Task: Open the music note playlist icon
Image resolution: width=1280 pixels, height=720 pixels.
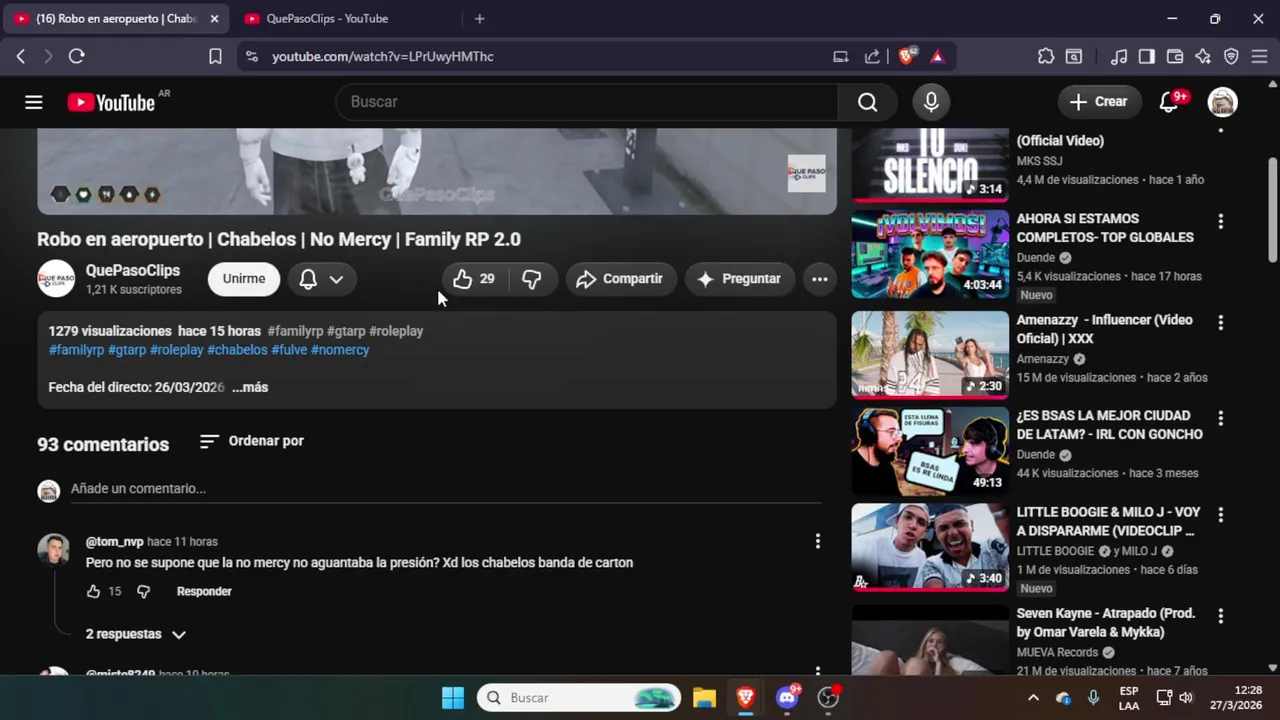Action: [1119, 57]
